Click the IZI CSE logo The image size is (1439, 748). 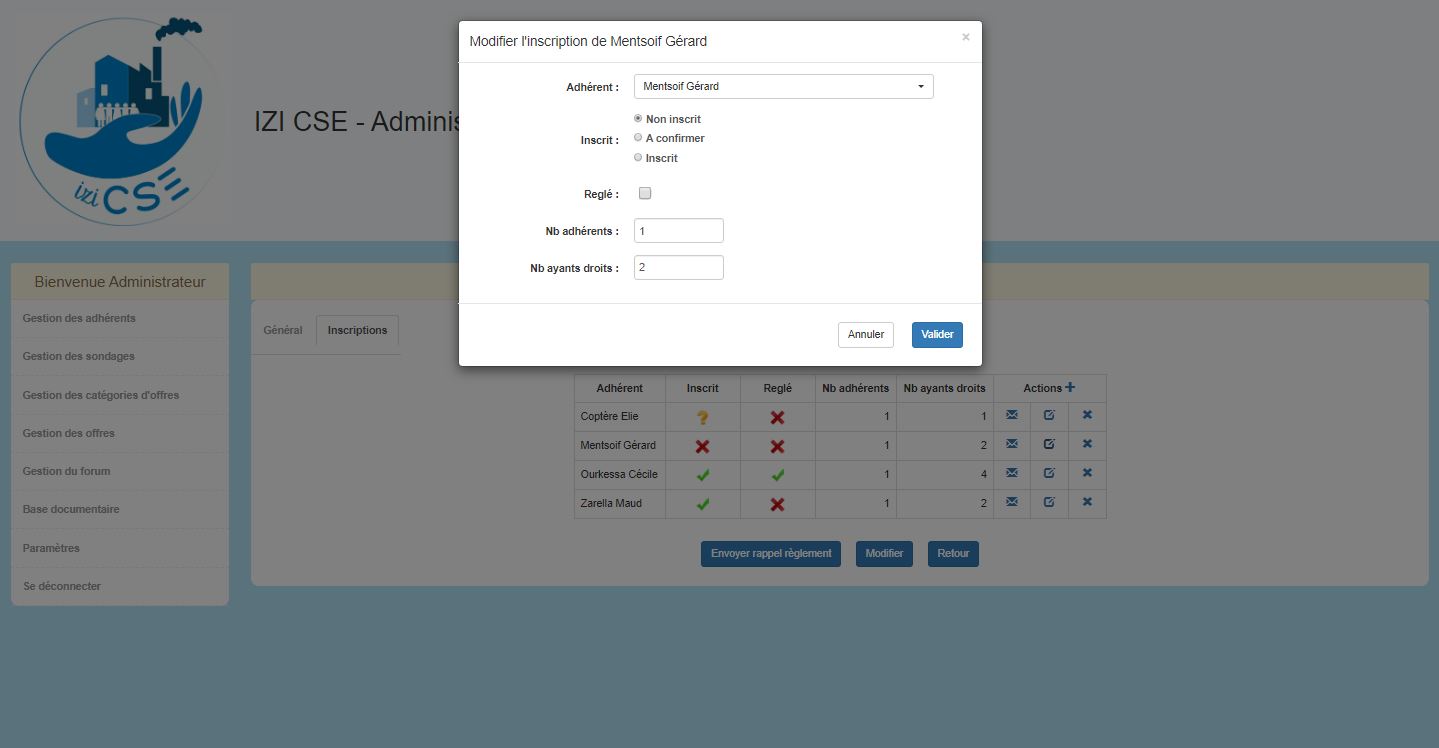click(x=118, y=120)
